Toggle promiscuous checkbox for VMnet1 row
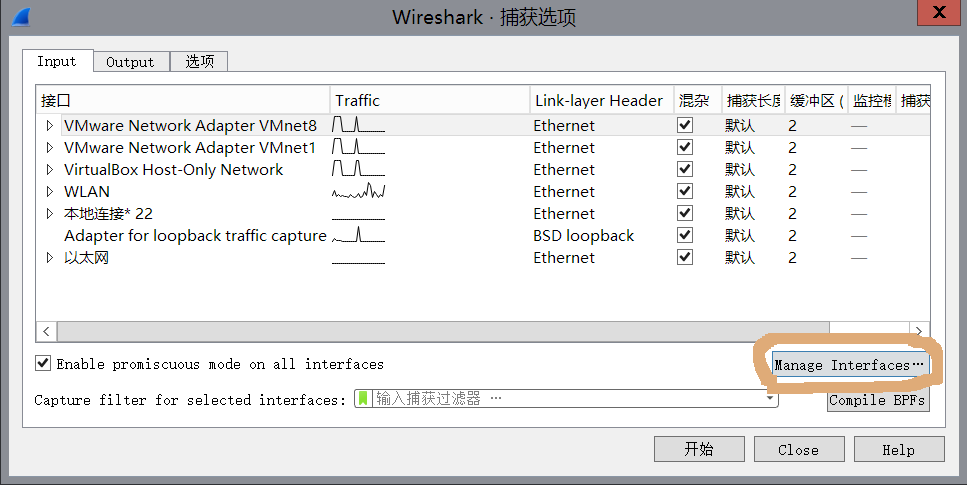The height and width of the screenshot is (486, 967). (685, 147)
